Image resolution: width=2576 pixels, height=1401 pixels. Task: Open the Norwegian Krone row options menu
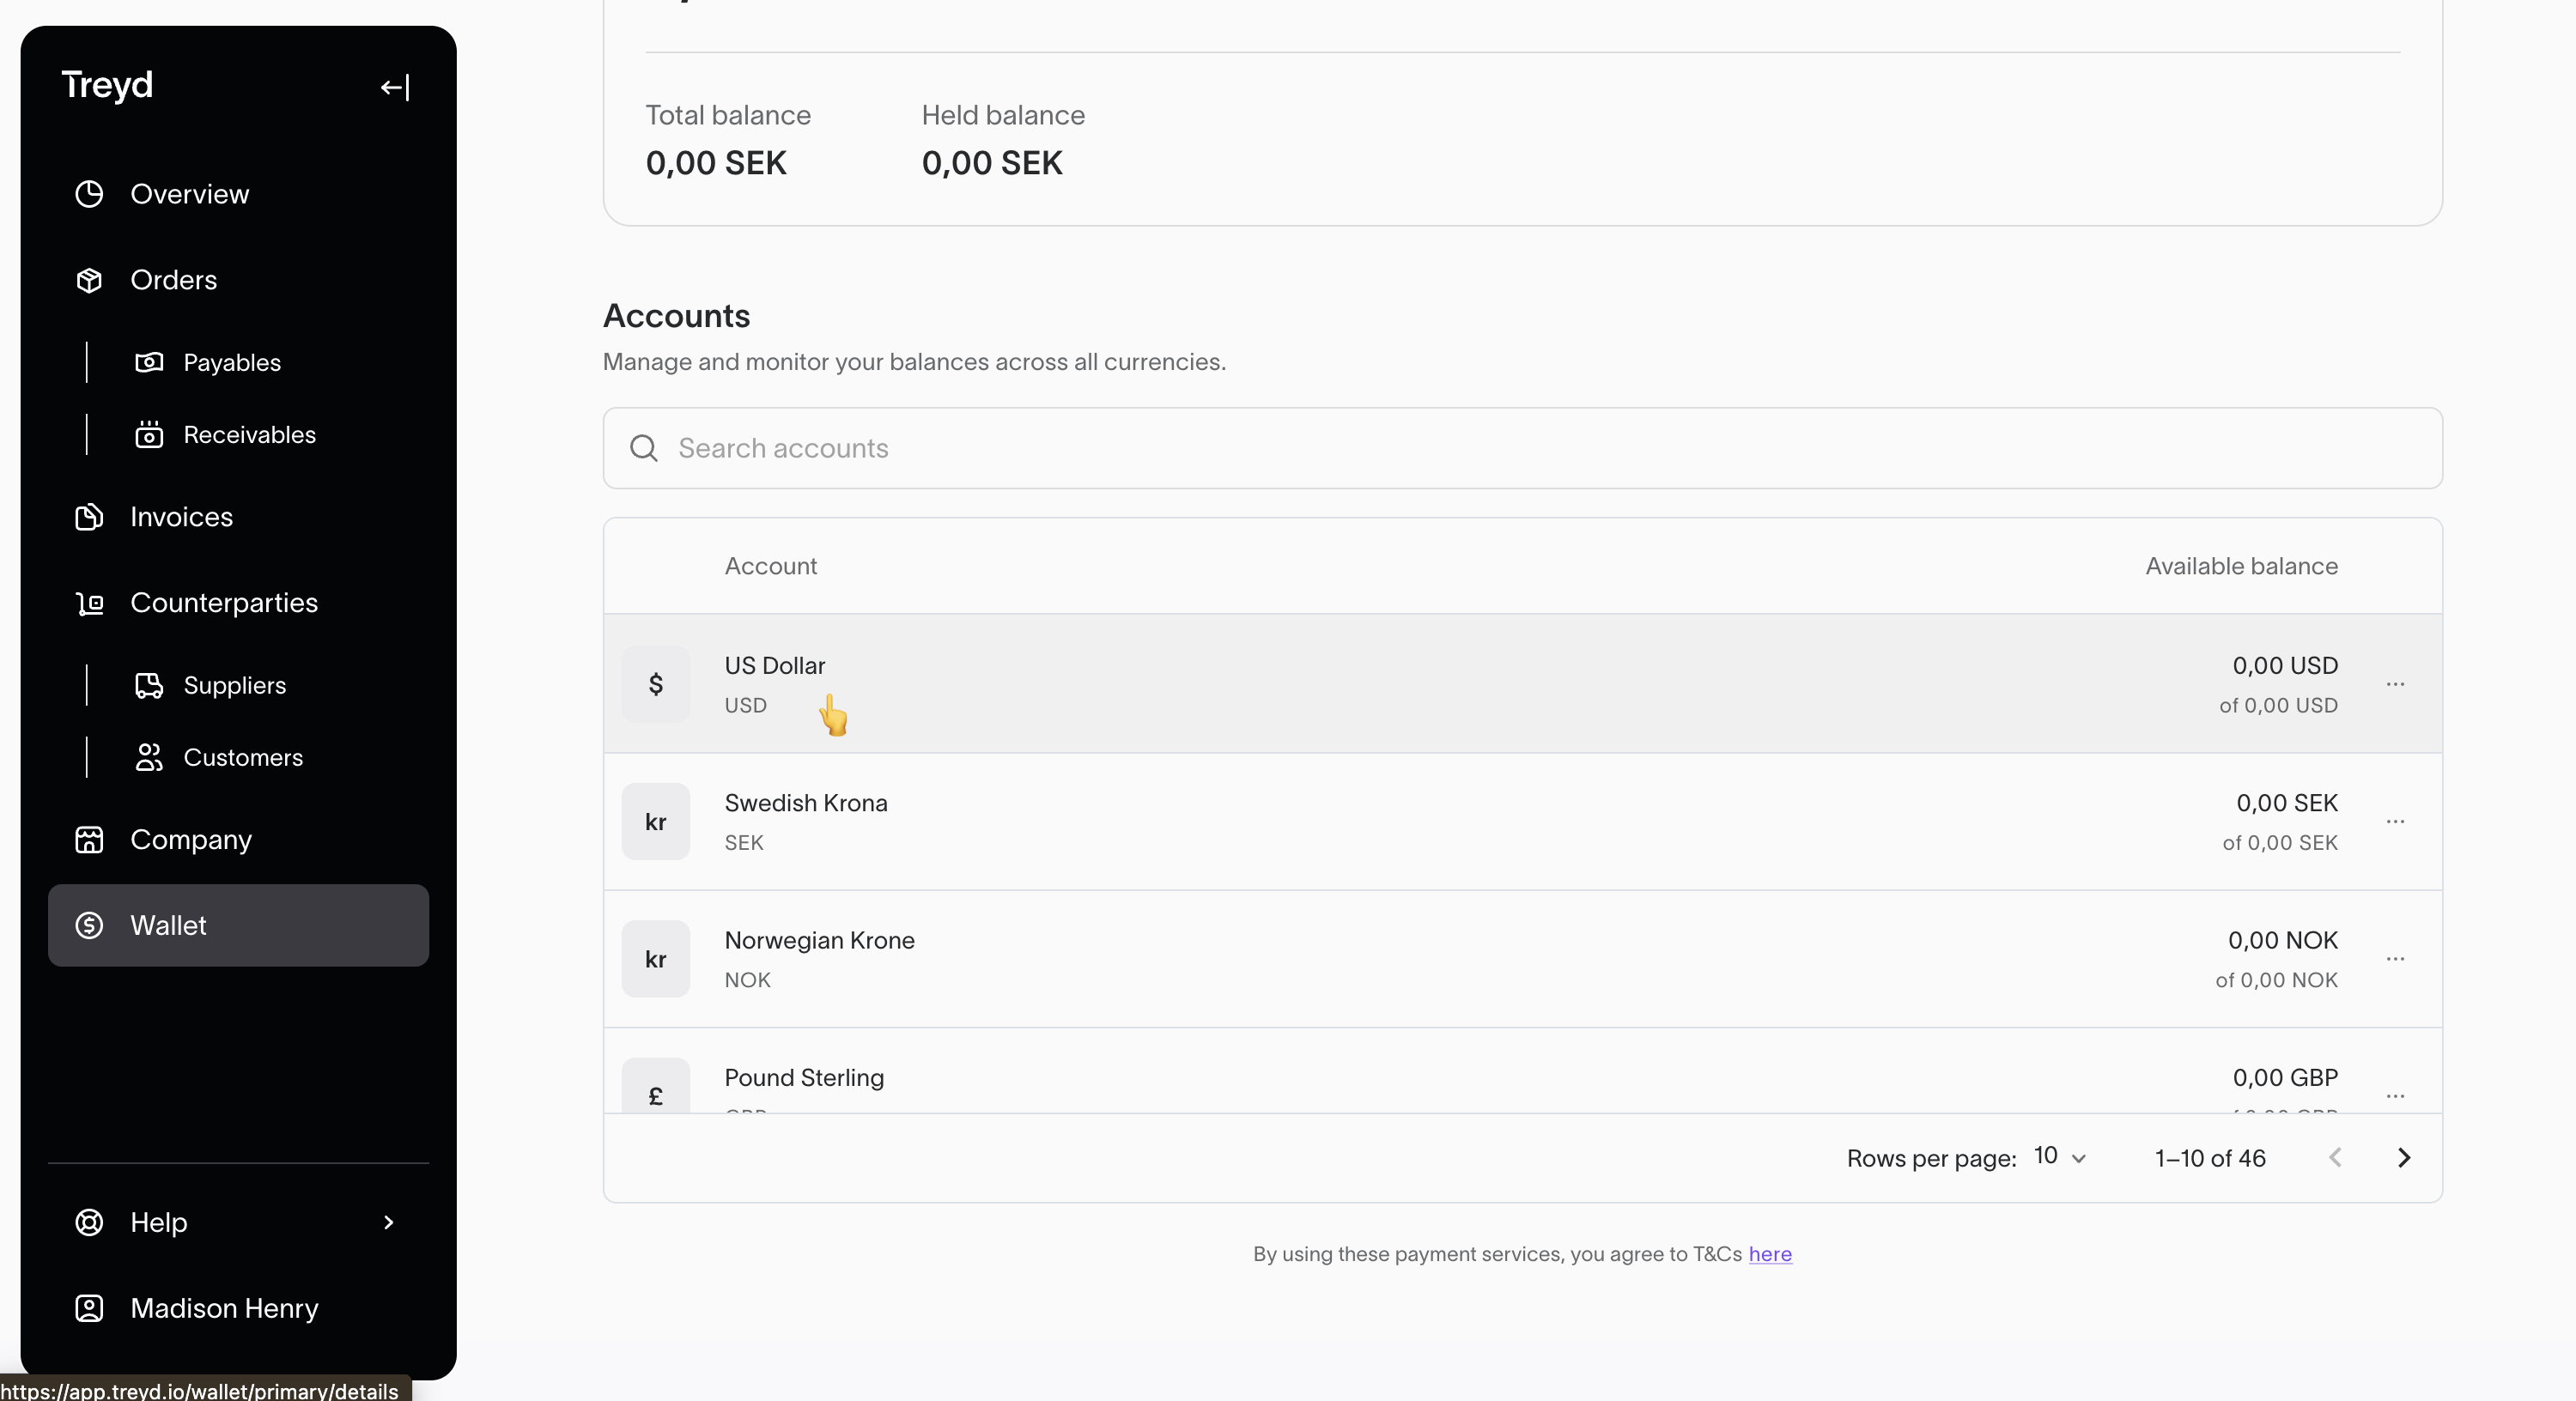[x=2395, y=959]
